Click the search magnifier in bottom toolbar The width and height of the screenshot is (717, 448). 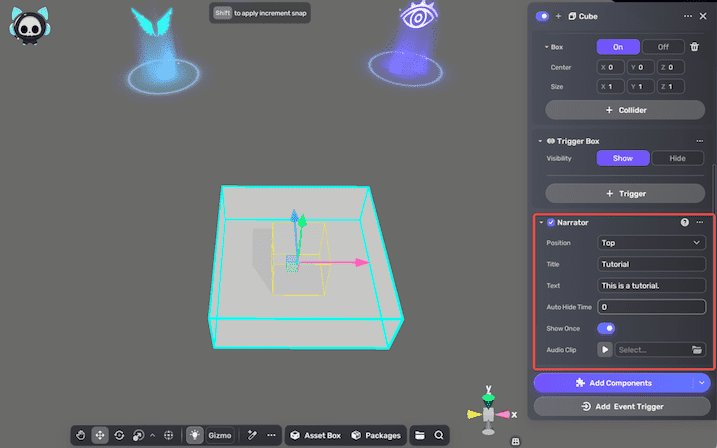pyautogui.click(x=439, y=436)
